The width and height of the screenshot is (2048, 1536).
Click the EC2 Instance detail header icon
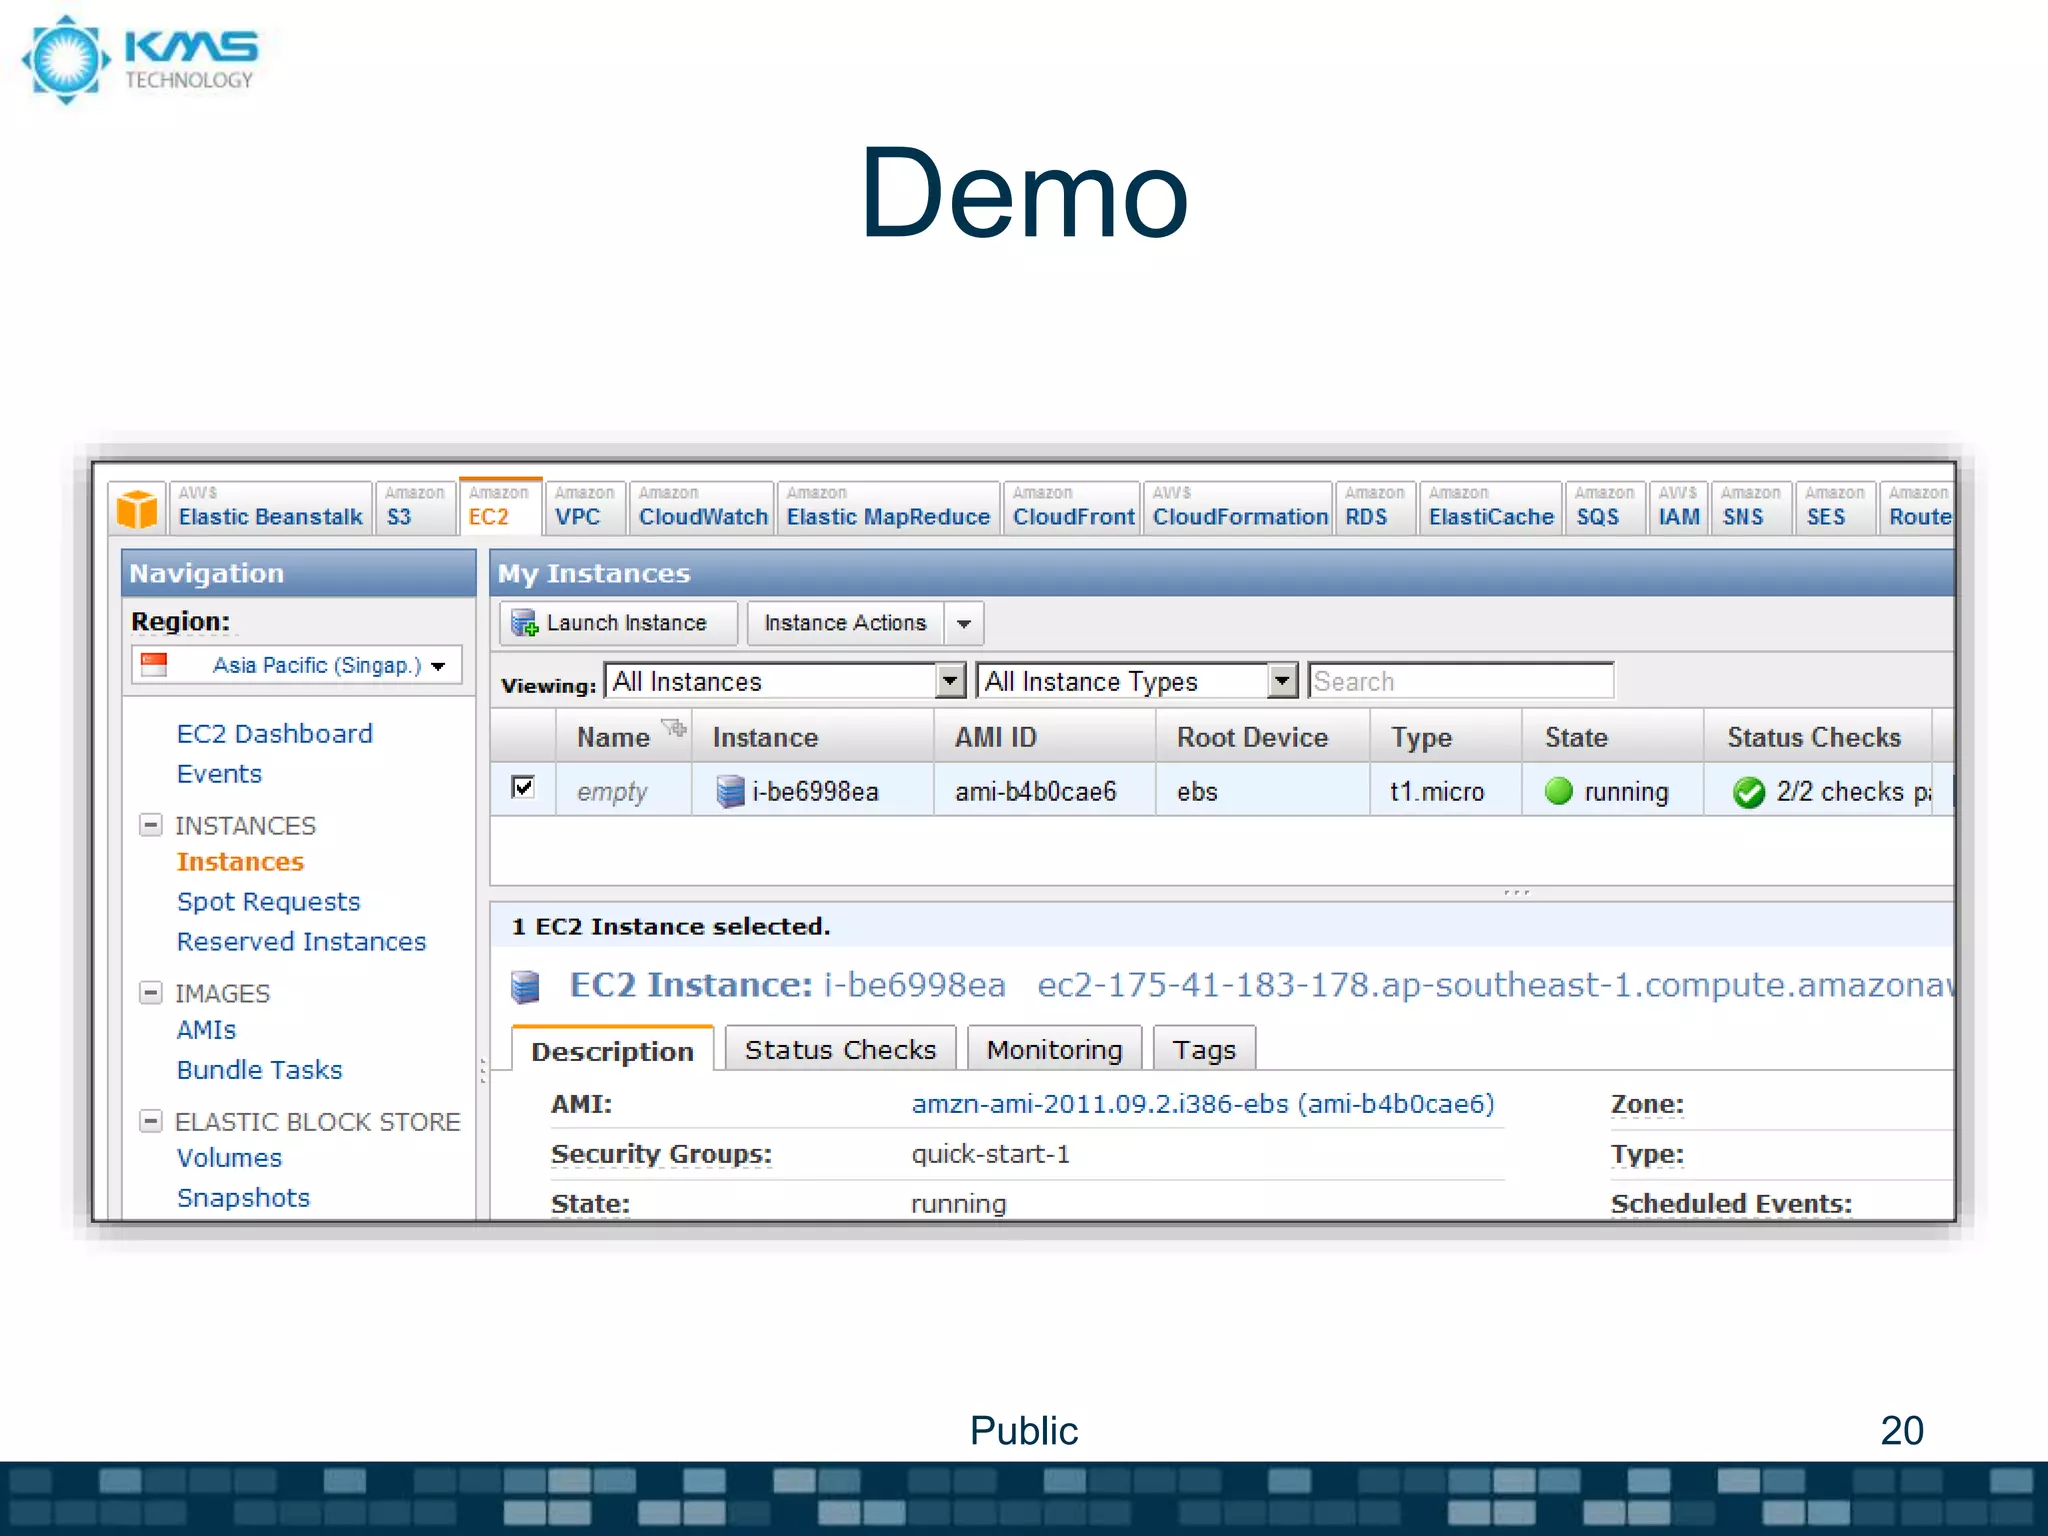[525, 986]
